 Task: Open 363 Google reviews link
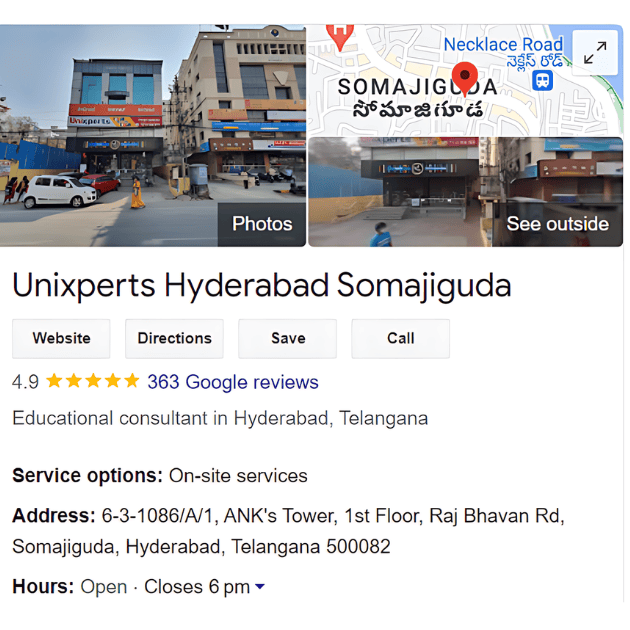click(233, 382)
